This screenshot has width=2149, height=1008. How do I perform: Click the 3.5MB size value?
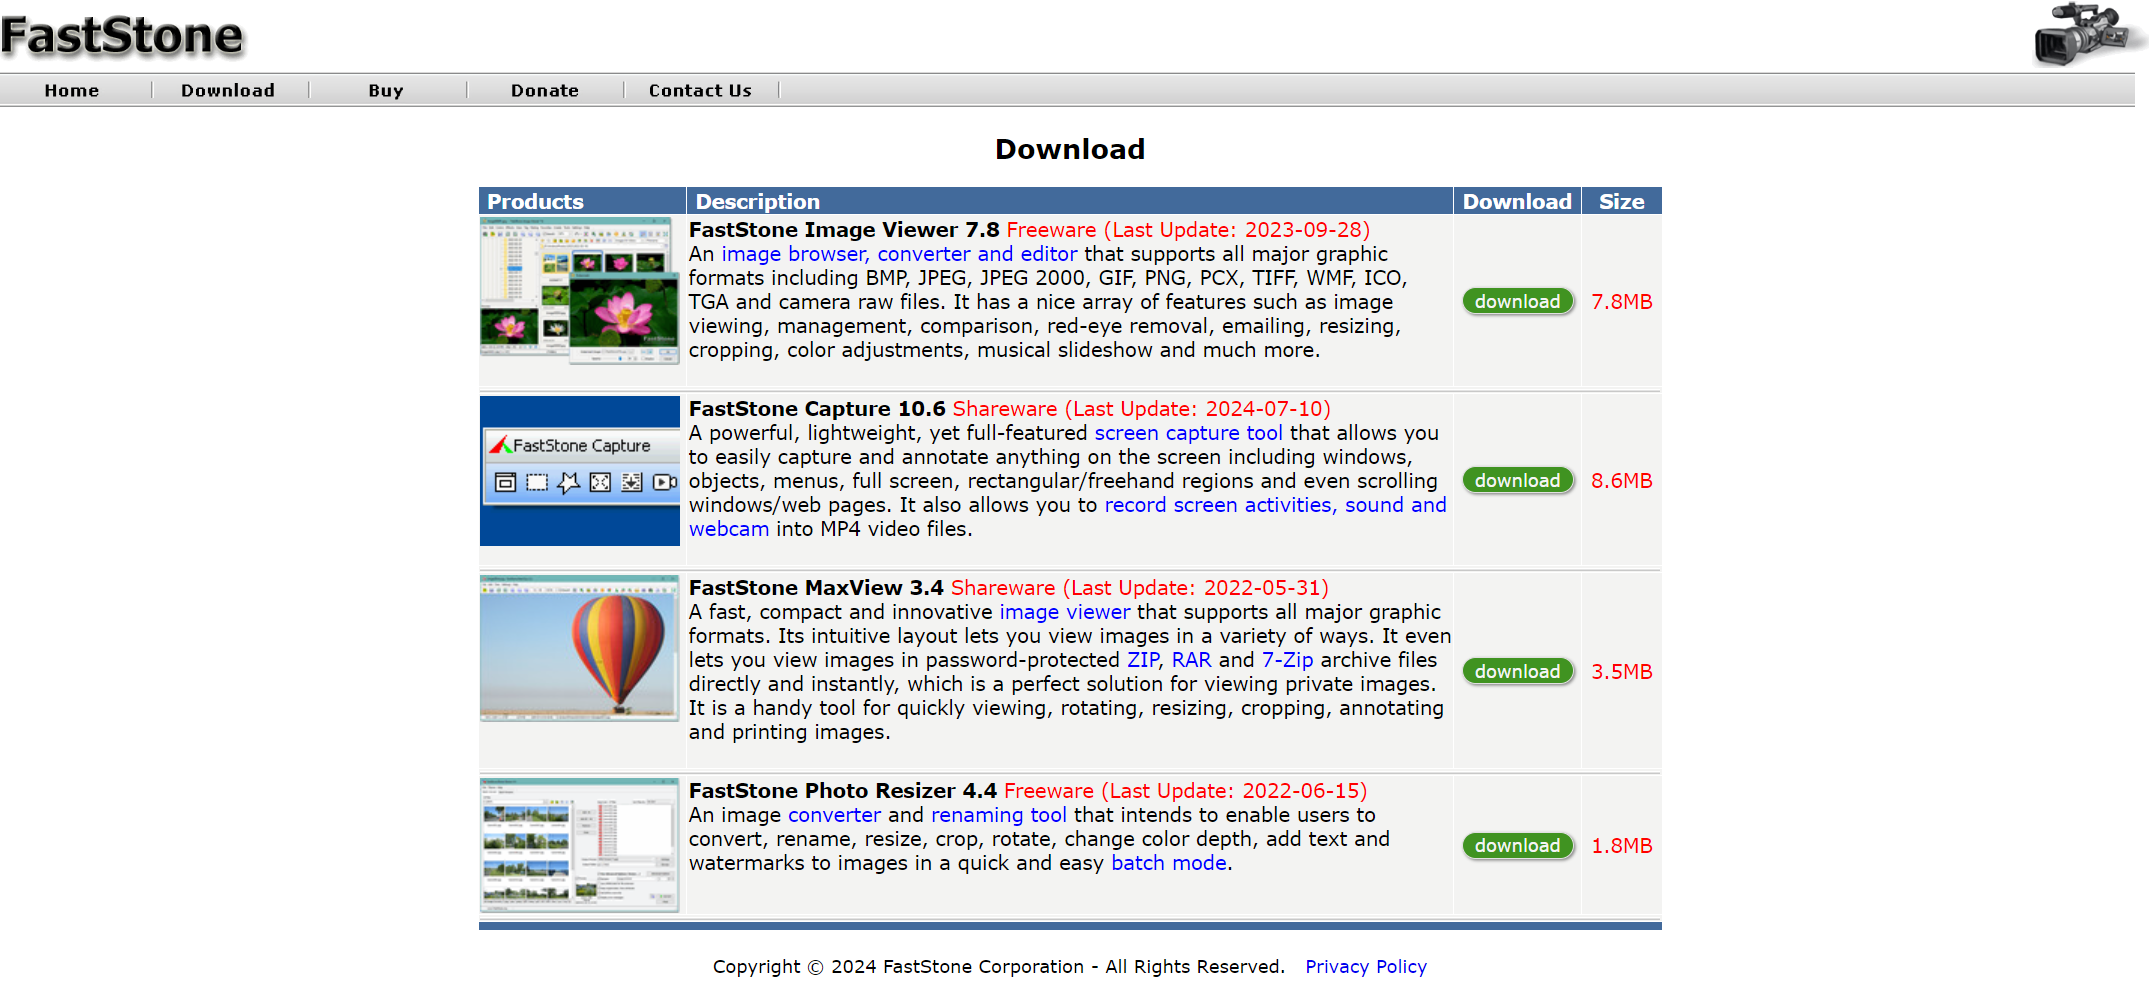coord(1621,672)
